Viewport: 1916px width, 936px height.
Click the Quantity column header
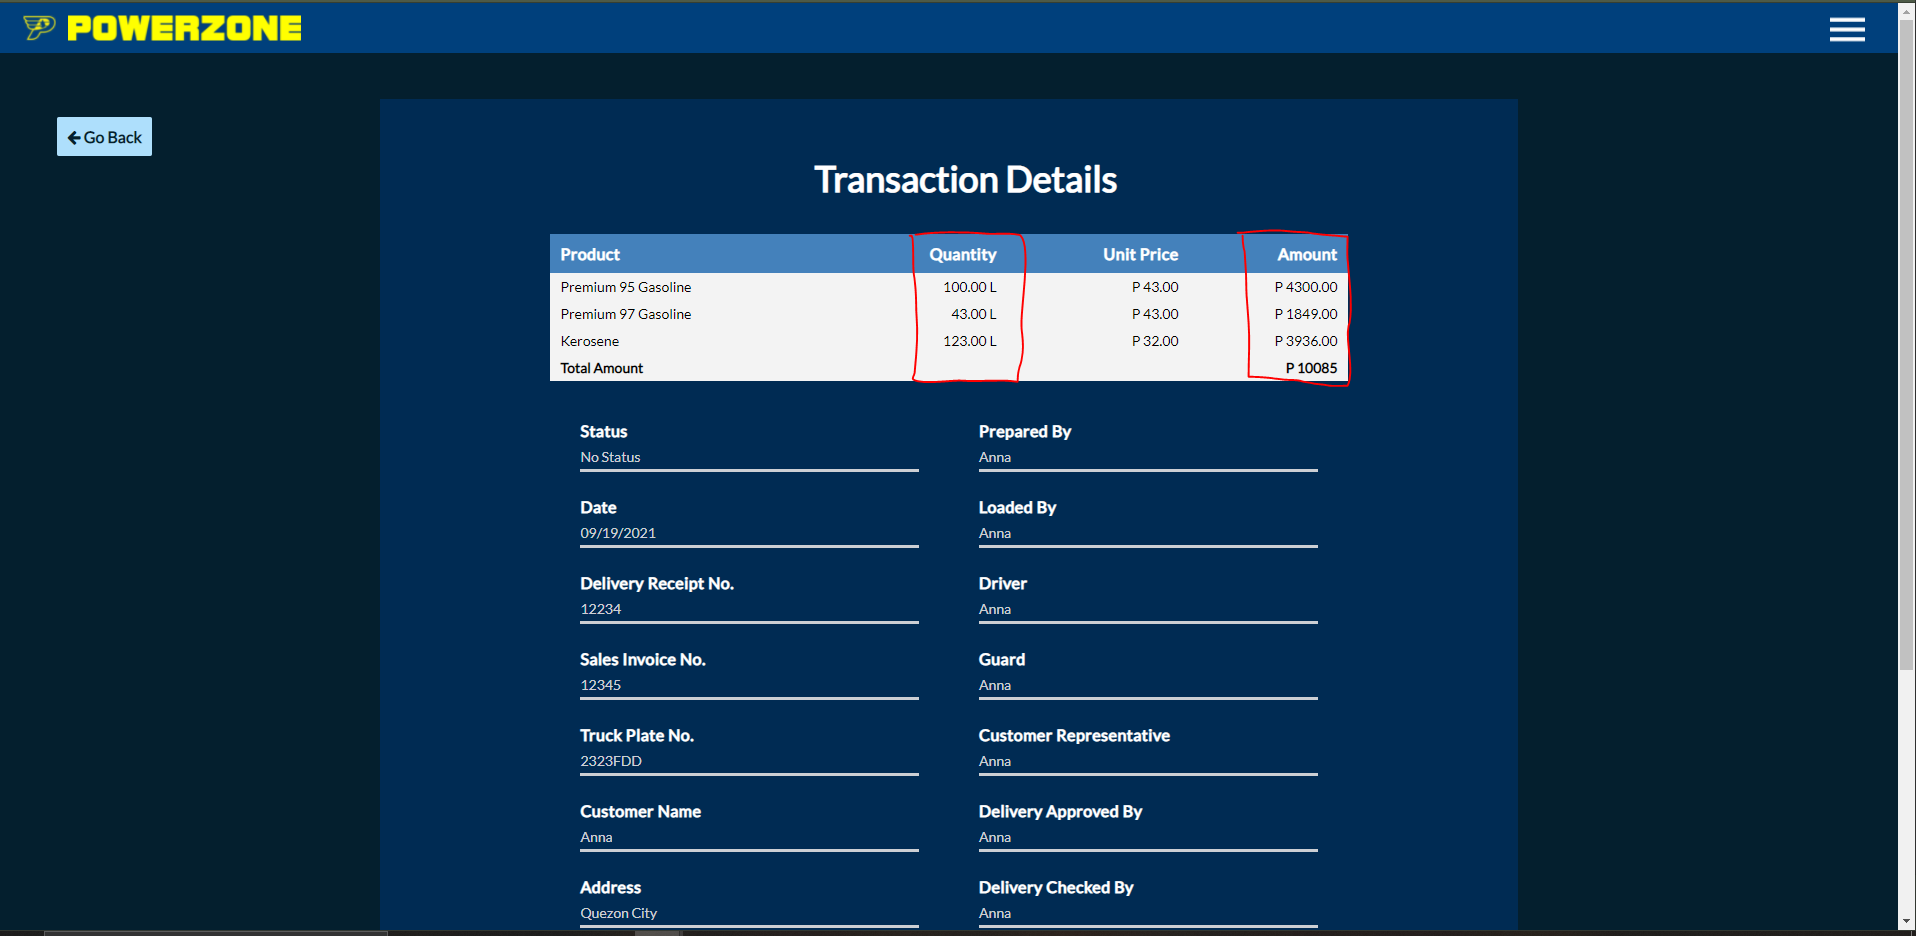tap(962, 254)
